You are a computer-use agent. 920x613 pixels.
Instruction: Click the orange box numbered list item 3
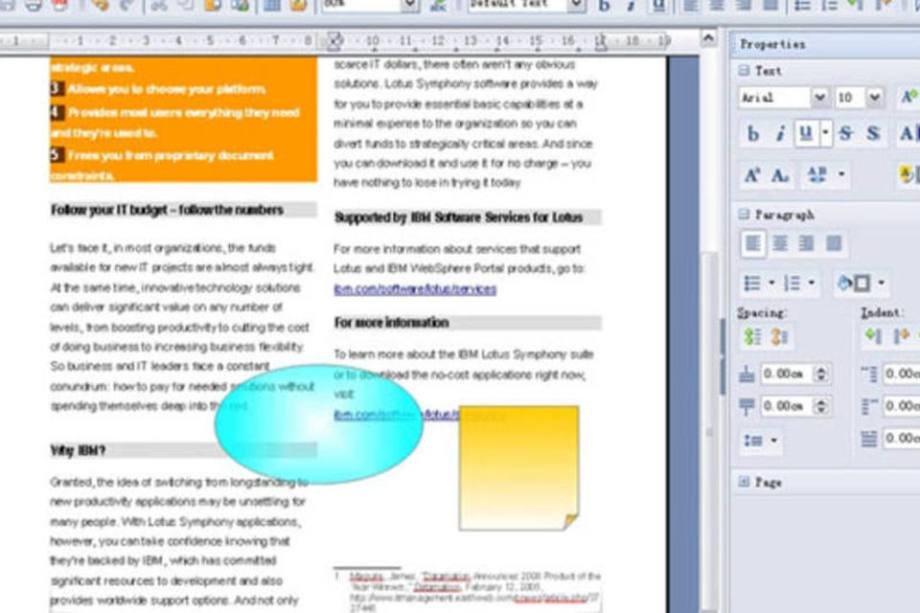coord(158,89)
